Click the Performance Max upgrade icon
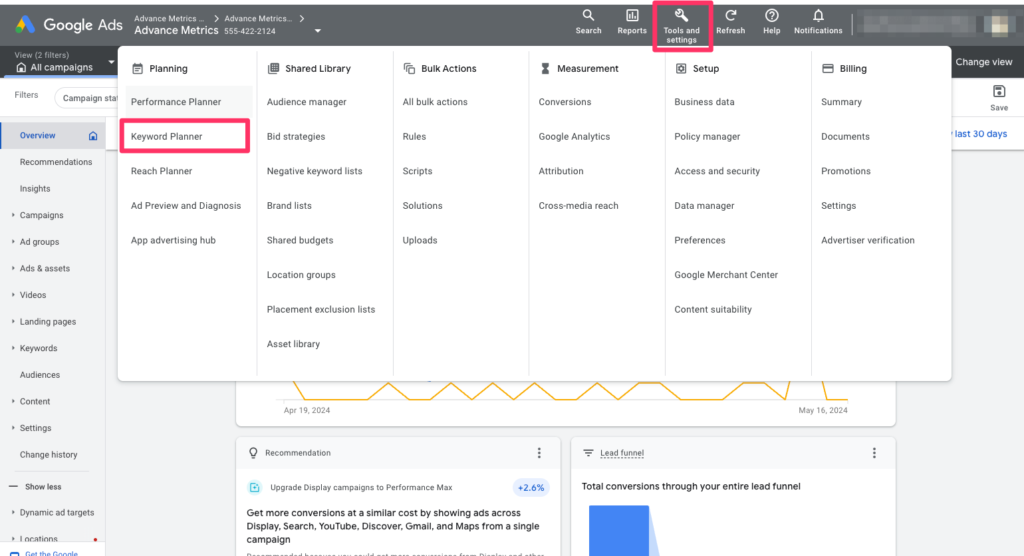 click(x=255, y=487)
